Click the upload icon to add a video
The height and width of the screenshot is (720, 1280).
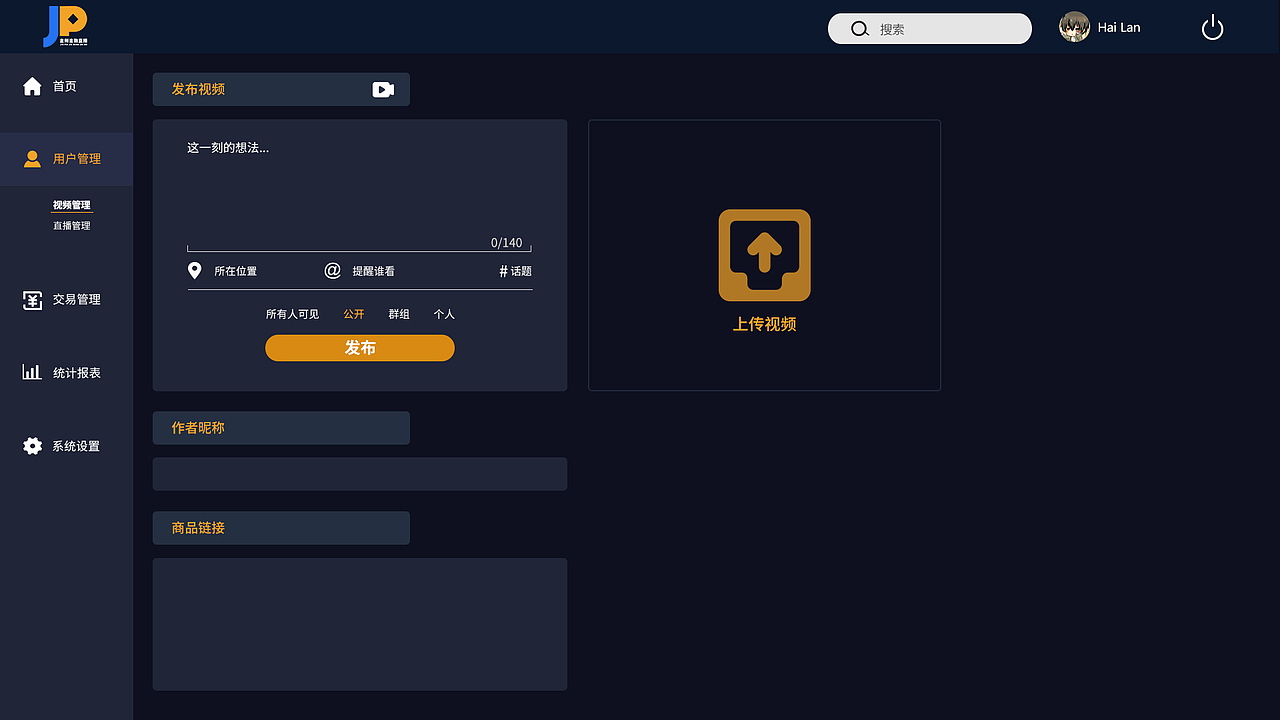pyautogui.click(x=764, y=255)
